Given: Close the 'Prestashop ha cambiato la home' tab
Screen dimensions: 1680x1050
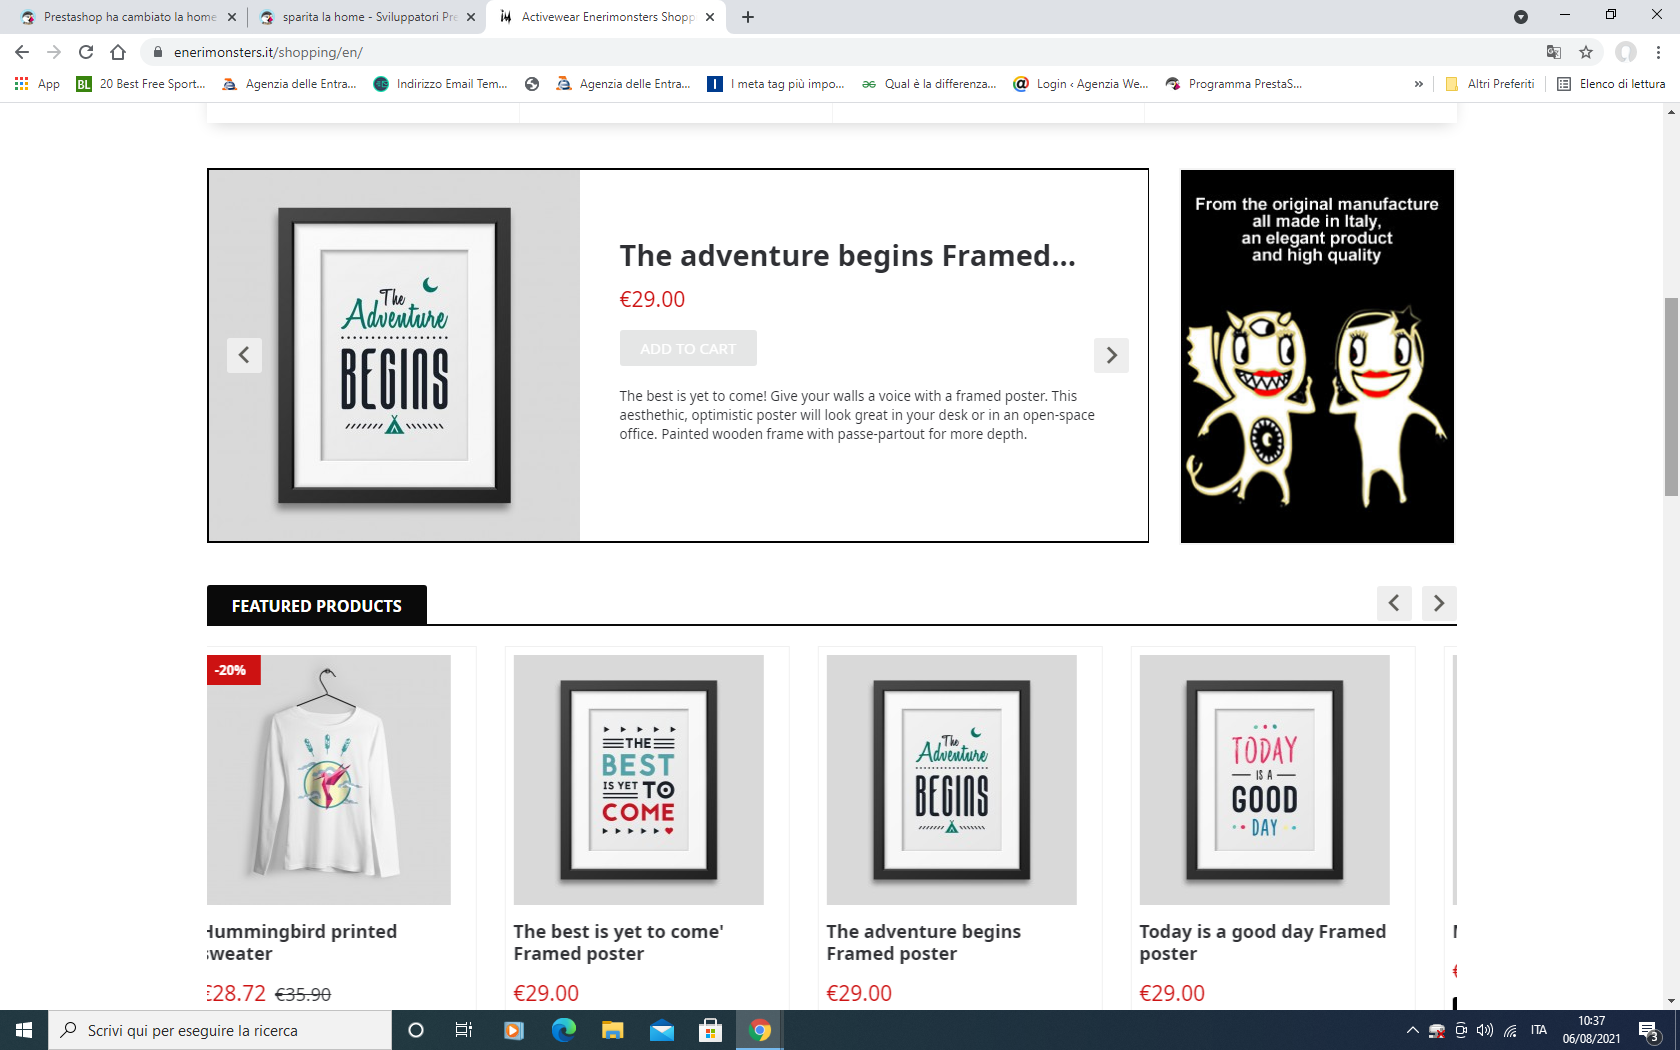Looking at the screenshot, I should click(232, 17).
